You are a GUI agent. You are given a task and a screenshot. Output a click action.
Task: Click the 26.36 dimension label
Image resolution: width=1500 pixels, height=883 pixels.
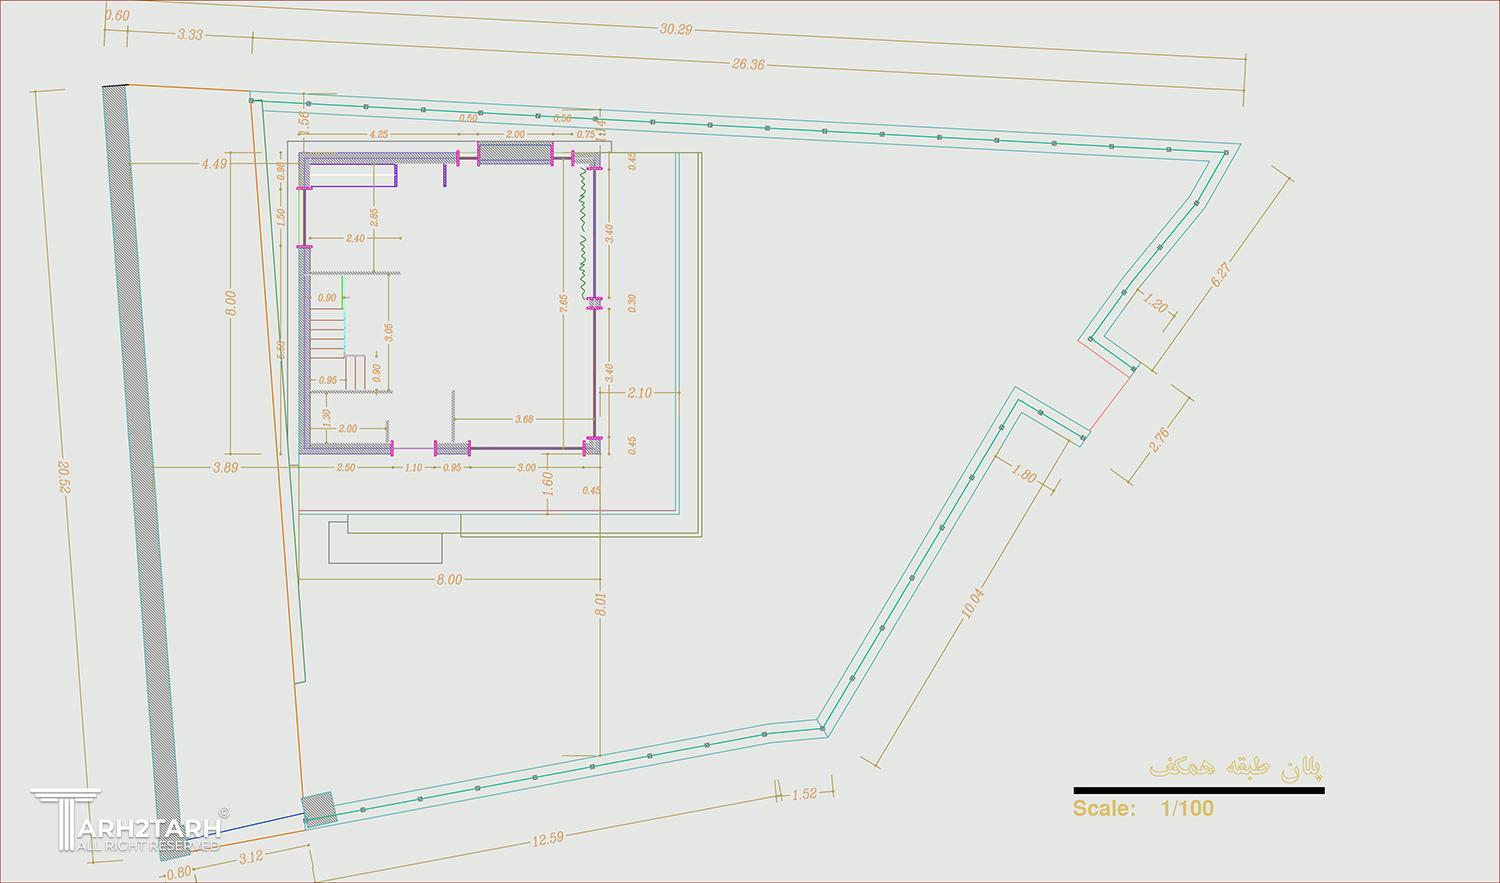coord(748,64)
